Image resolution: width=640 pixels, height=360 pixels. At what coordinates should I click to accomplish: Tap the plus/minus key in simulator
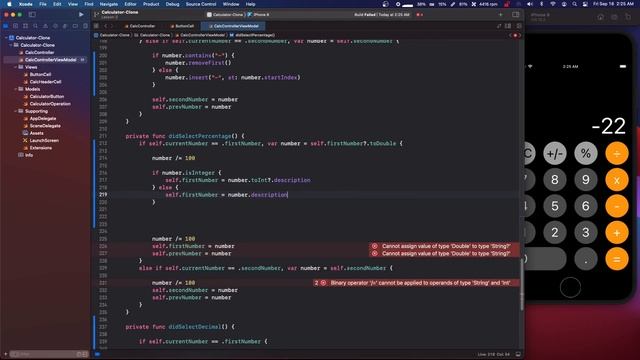coord(555,153)
